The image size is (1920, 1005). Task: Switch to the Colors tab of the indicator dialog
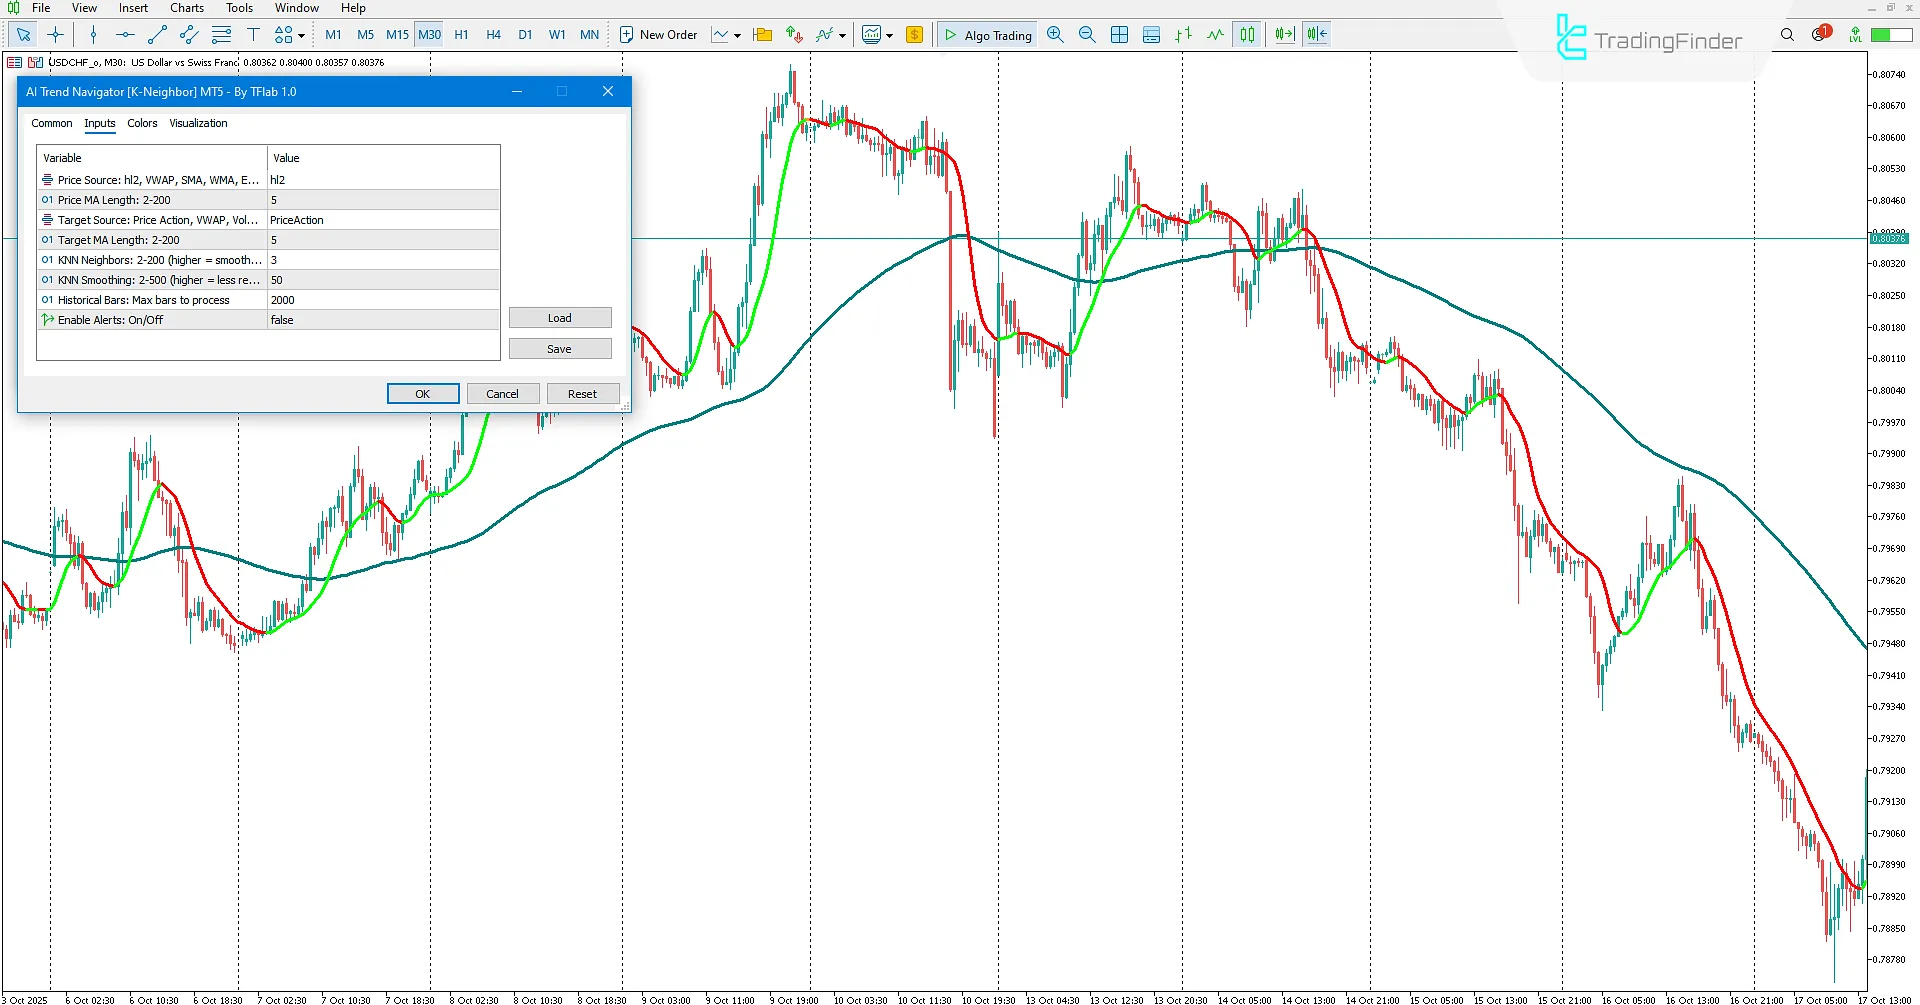point(142,123)
